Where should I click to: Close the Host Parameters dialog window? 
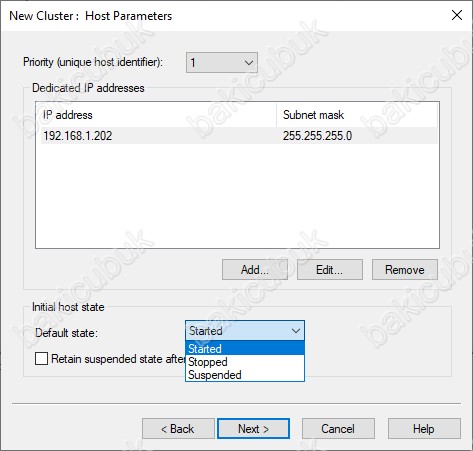point(457,15)
